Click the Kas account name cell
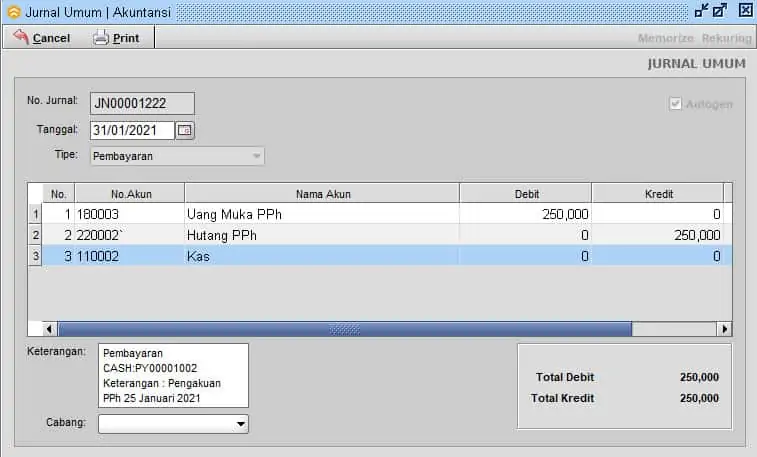The height and width of the screenshot is (457, 757). pos(322,256)
